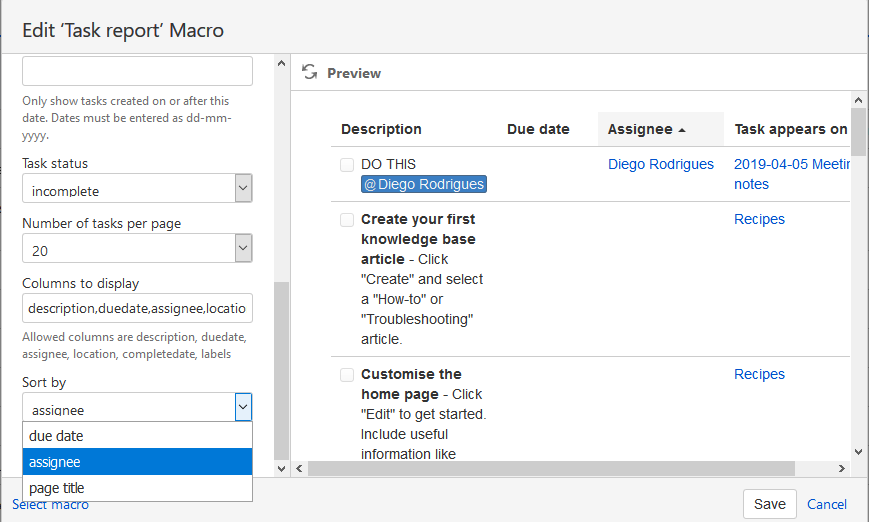The width and height of the screenshot is (869, 522).
Task: Sort by the Due date column header
Action: tap(538, 129)
